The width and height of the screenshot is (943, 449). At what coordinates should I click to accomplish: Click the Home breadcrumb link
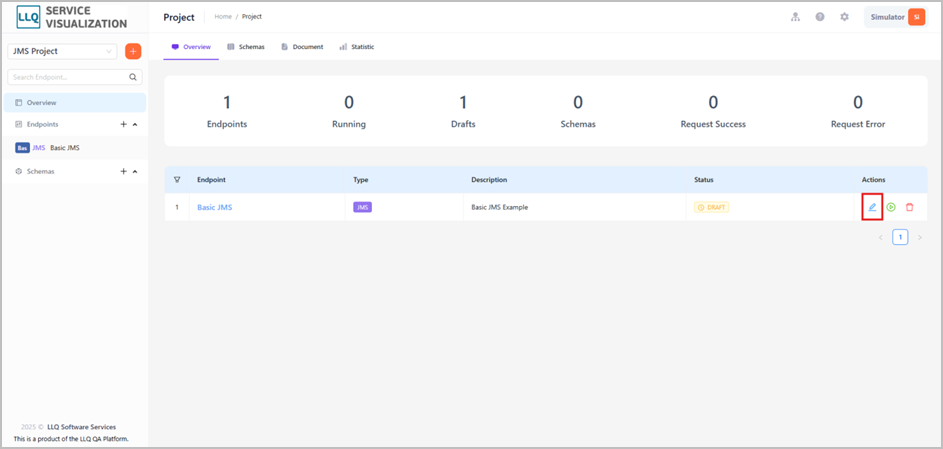(x=223, y=17)
